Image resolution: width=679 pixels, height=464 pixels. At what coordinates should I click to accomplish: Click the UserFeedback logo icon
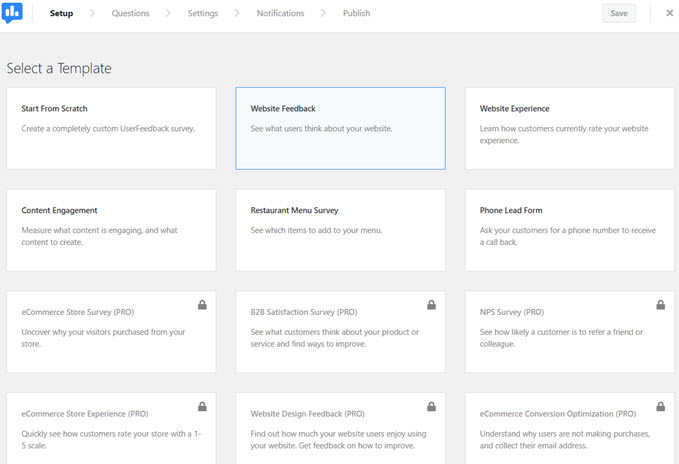click(x=12, y=13)
